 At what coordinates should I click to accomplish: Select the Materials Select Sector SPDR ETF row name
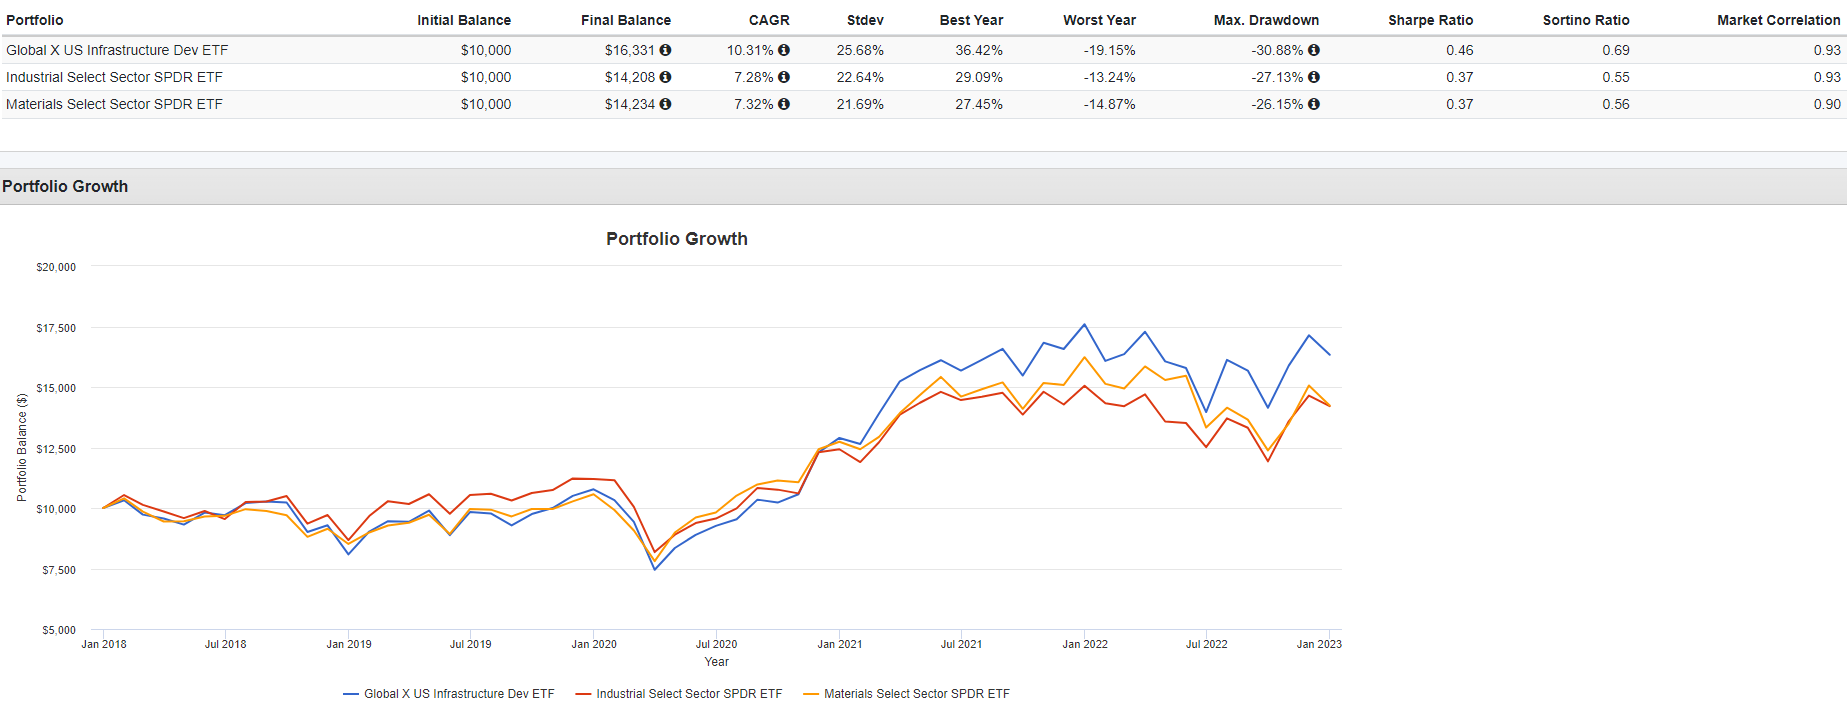point(114,104)
